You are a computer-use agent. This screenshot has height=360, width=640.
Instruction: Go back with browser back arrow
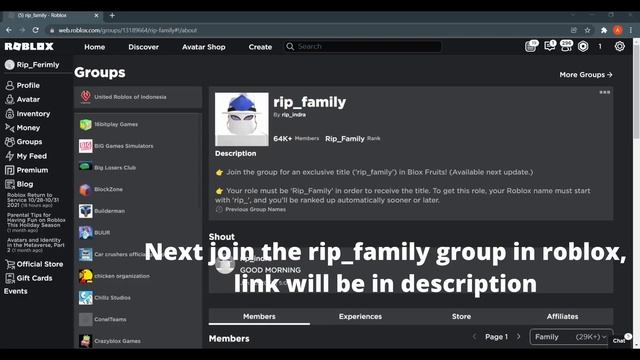point(9,30)
